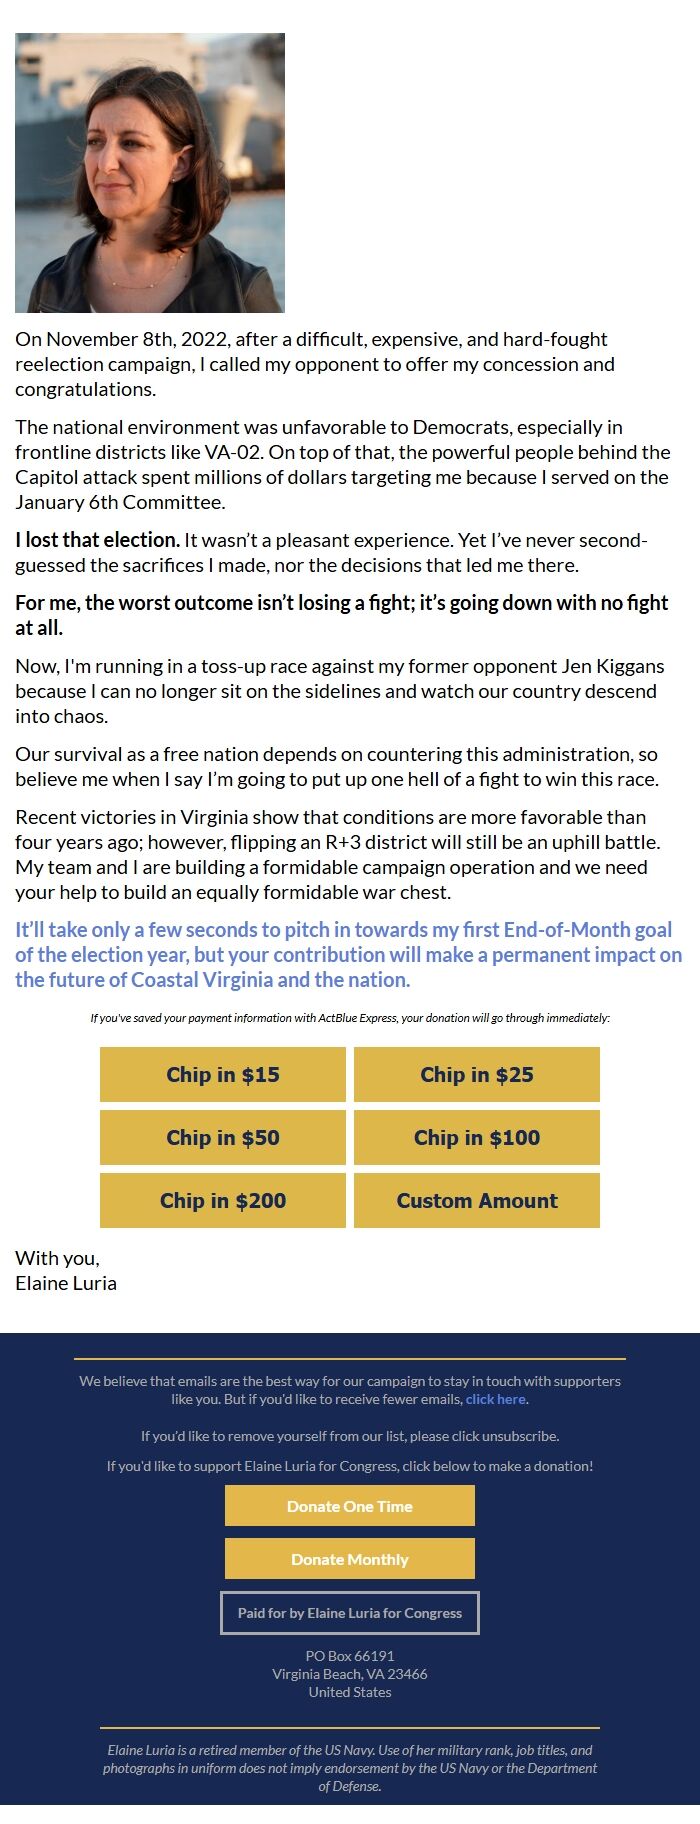The width and height of the screenshot is (700, 1824).
Task: Click the 'click here' link to receive fewer emails
Action: coord(494,1399)
